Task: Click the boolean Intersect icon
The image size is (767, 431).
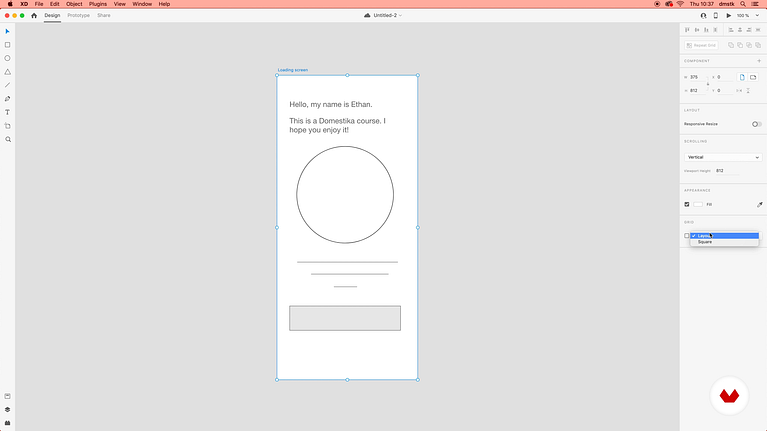Action: pos(749,45)
